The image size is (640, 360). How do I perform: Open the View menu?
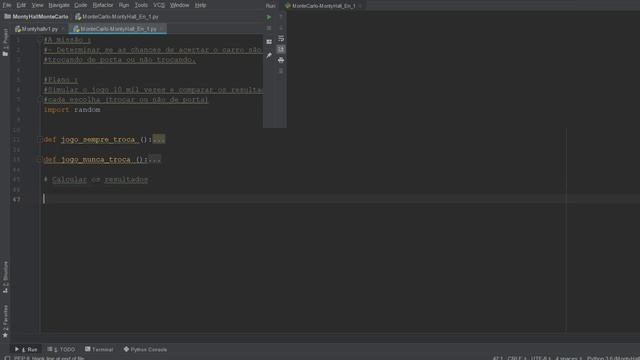click(x=37, y=5)
